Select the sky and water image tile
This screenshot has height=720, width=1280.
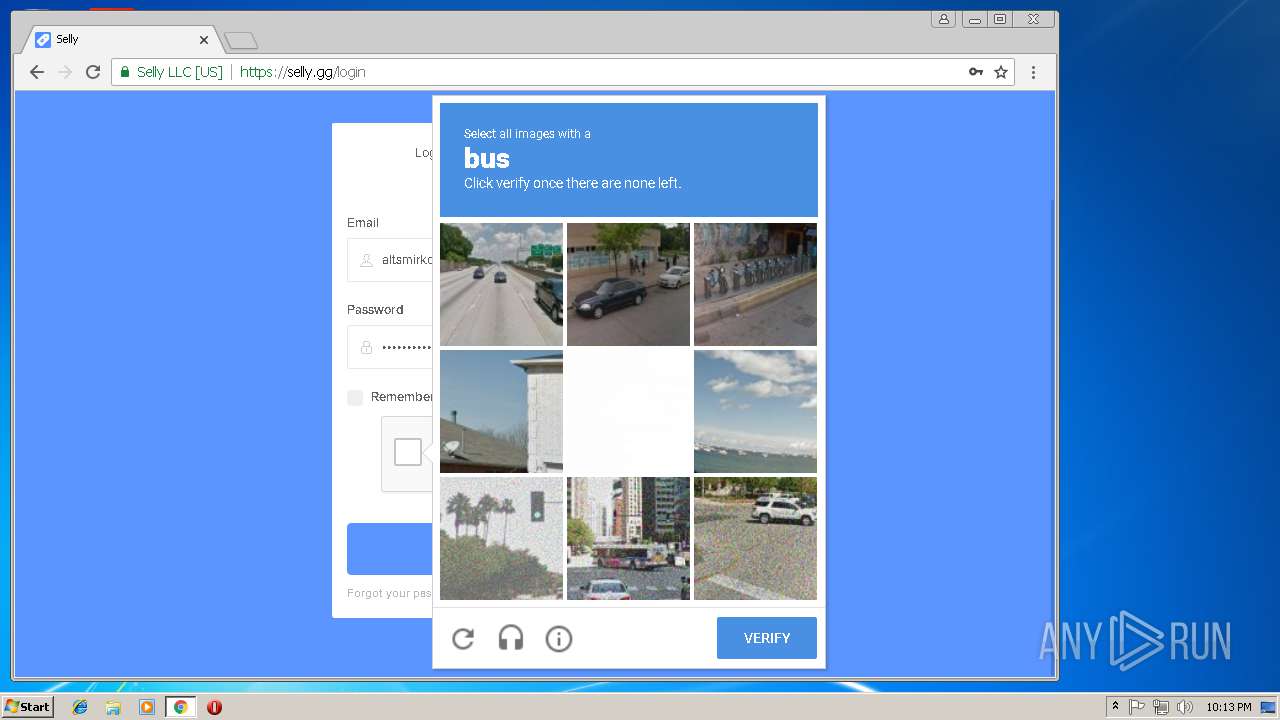pos(755,411)
